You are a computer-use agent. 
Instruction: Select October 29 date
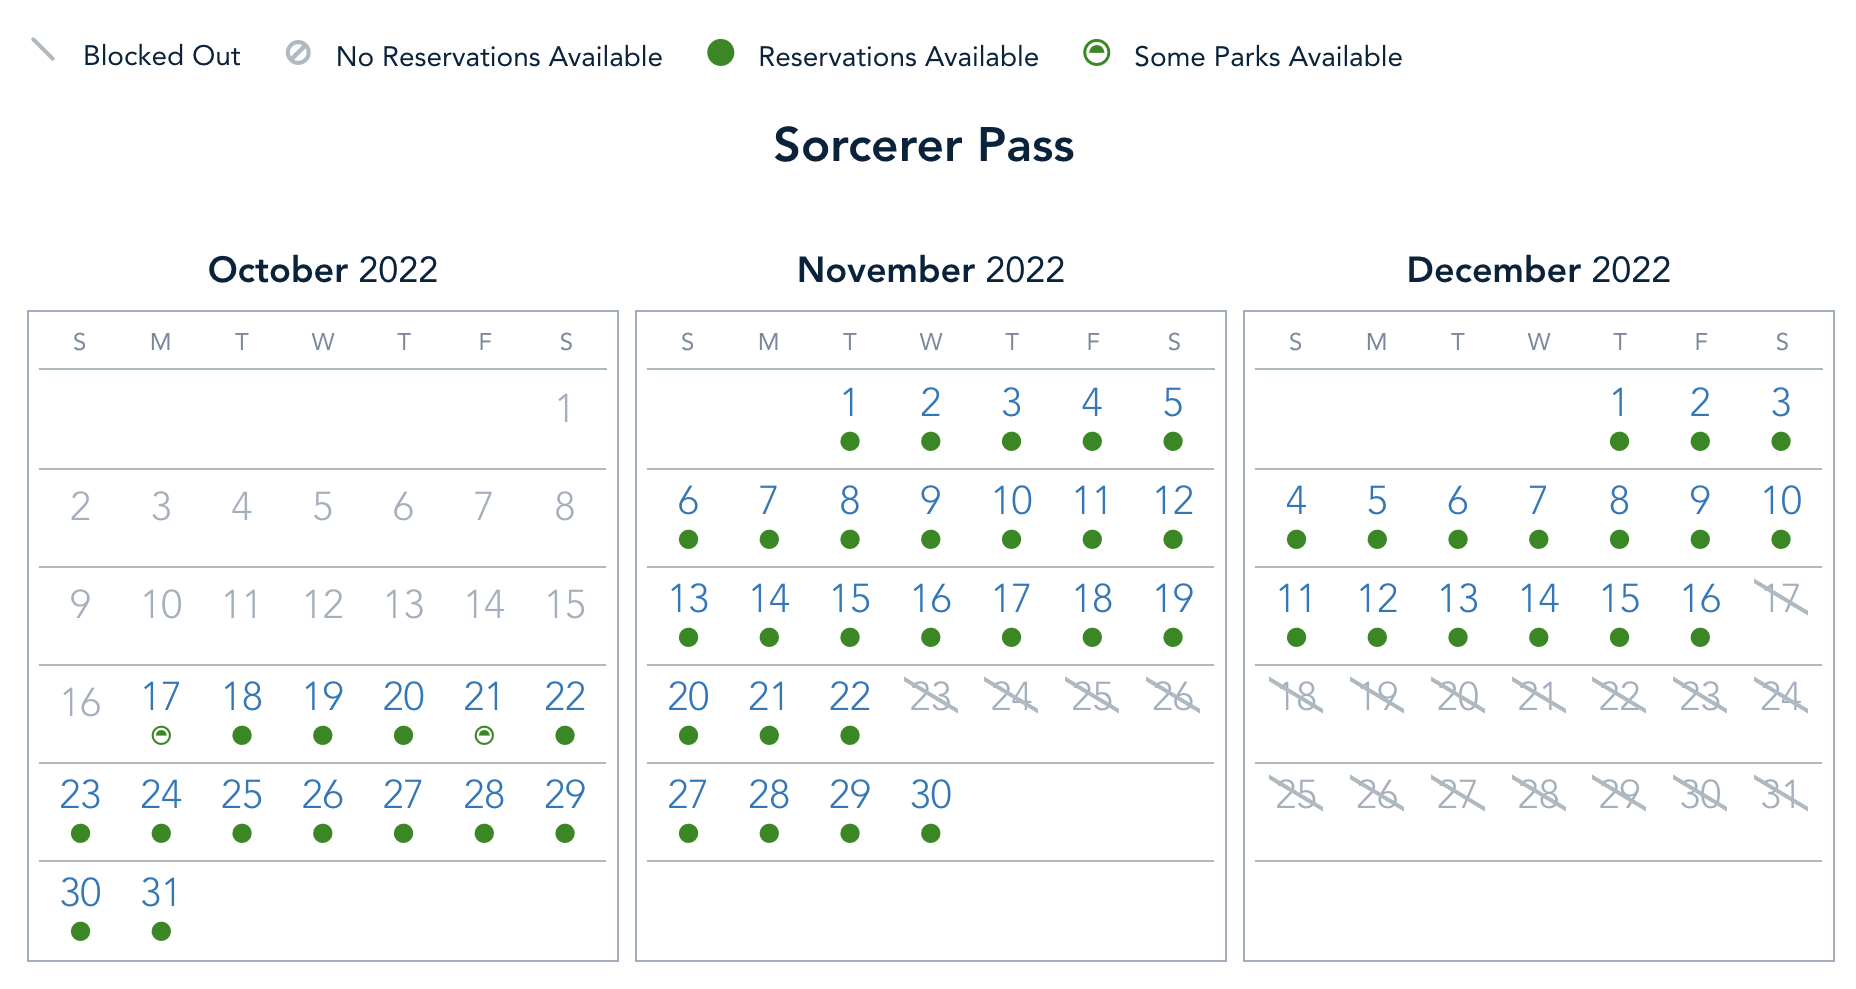(565, 795)
